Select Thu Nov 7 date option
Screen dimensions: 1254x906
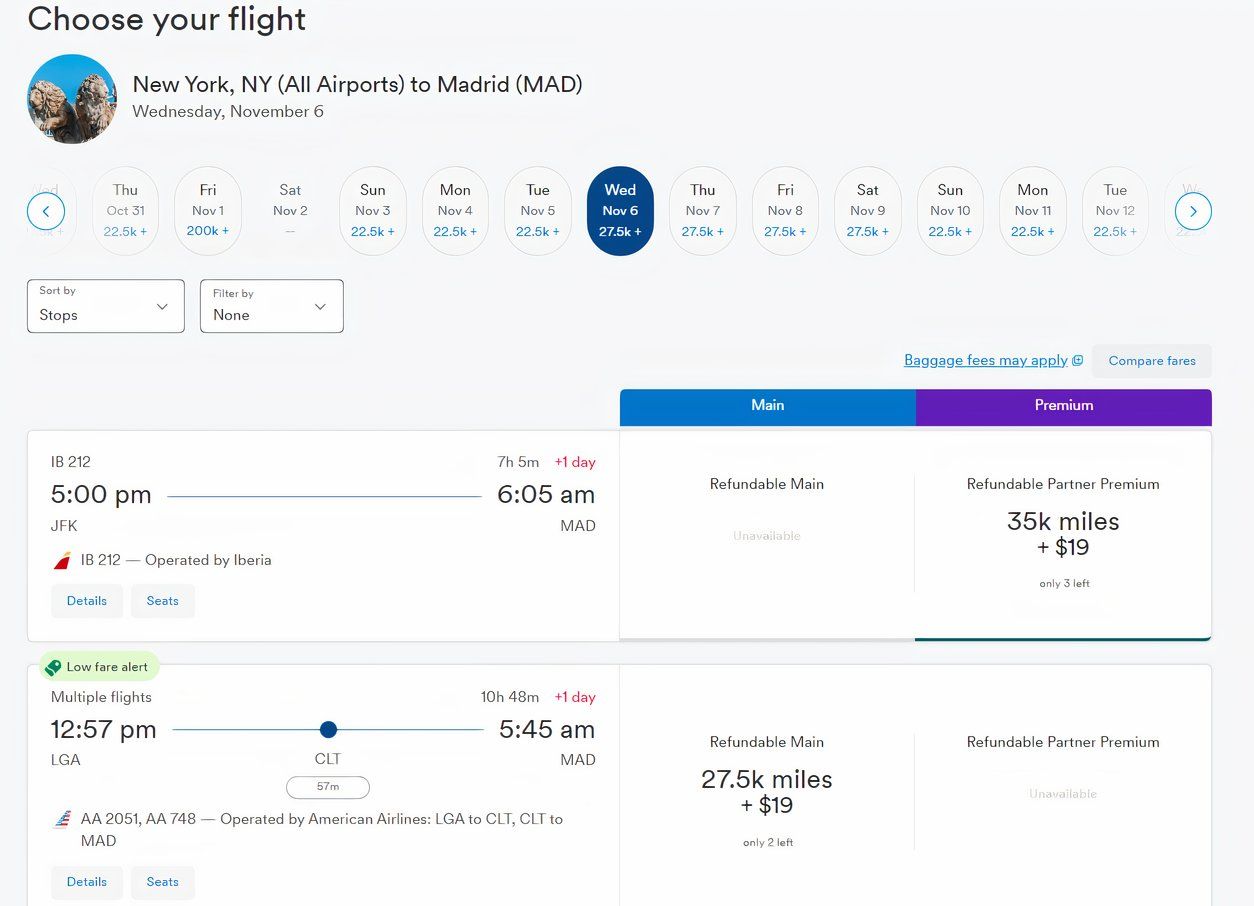(703, 211)
